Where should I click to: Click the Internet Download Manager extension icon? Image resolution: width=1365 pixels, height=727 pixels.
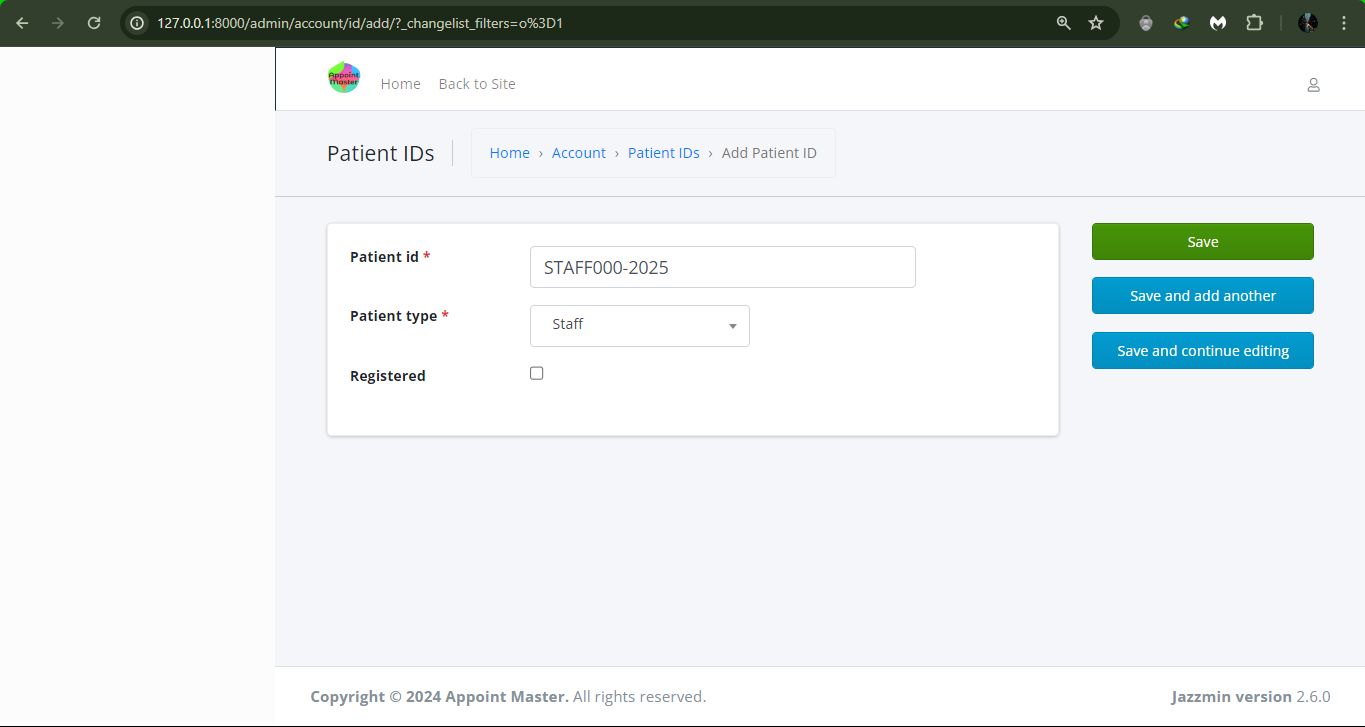click(x=1182, y=23)
